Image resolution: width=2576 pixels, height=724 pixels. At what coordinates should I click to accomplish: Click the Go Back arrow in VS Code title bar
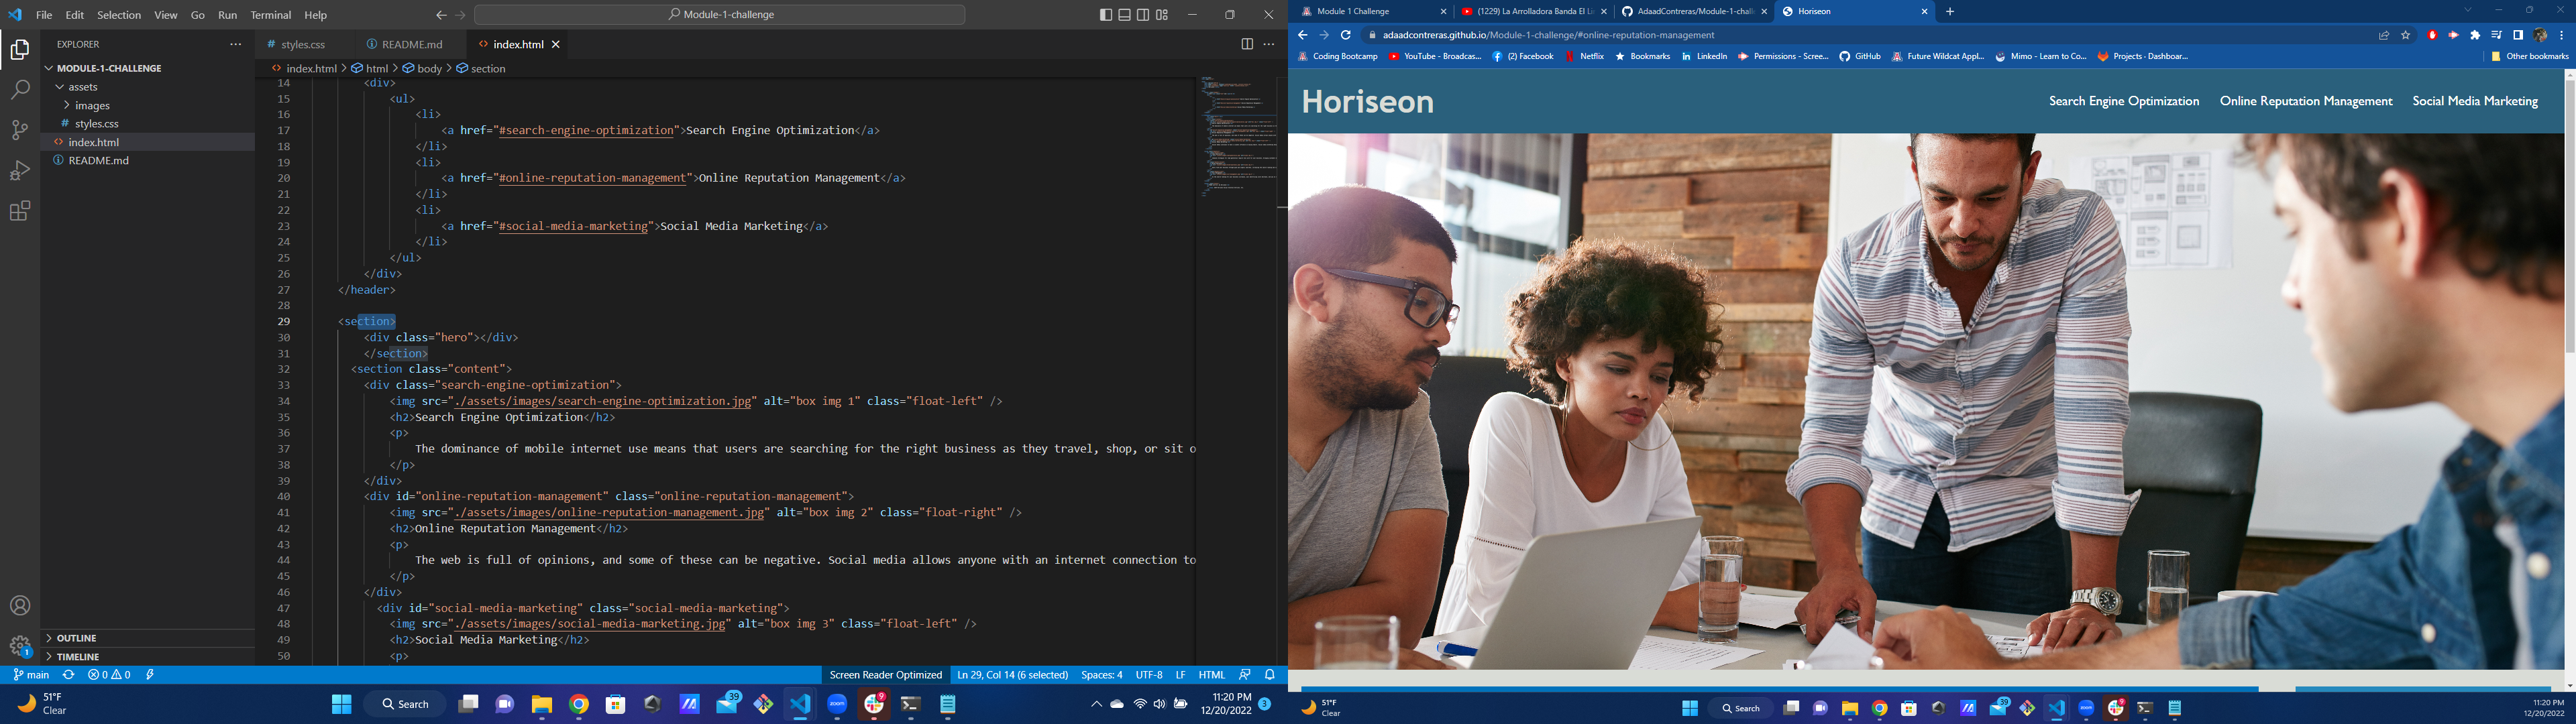tap(441, 15)
